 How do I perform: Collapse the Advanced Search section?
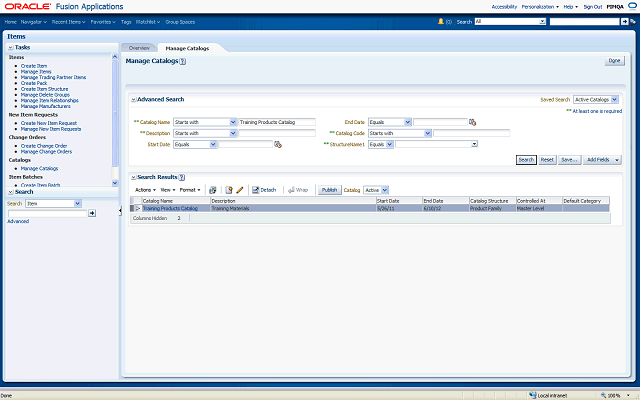click(x=133, y=100)
